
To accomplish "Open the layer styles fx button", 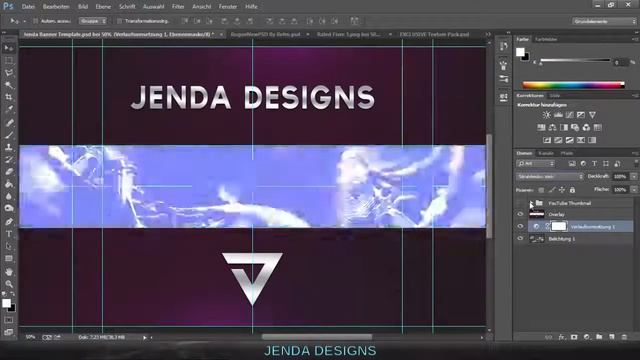I will coord(562,337).
